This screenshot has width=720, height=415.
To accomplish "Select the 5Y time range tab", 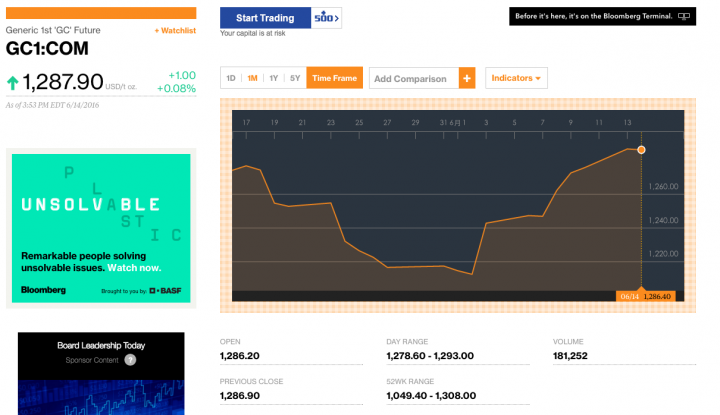I will click(x=295, y=78).
